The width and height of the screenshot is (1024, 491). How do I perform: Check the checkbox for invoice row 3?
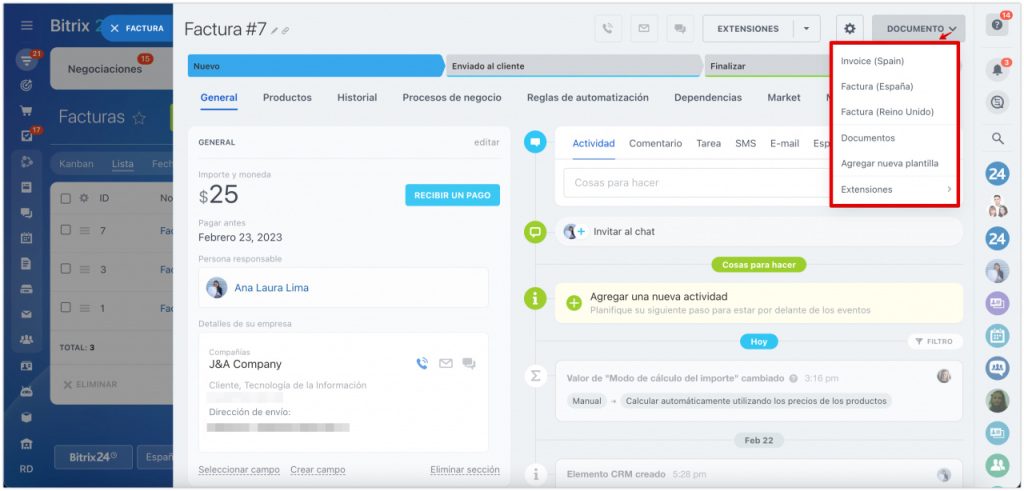[x=66, y=270]
